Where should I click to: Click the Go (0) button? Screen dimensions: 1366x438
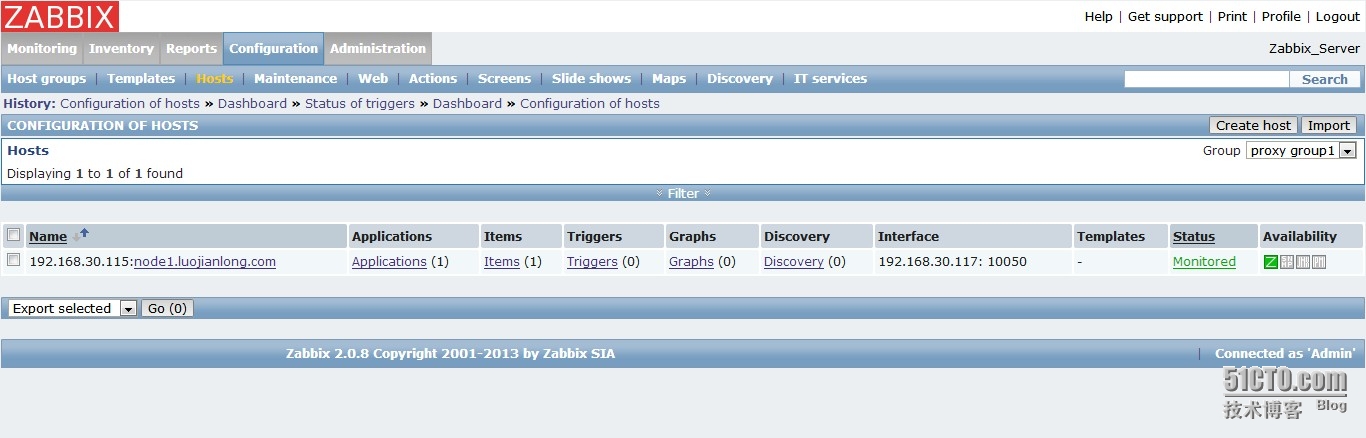168,308
